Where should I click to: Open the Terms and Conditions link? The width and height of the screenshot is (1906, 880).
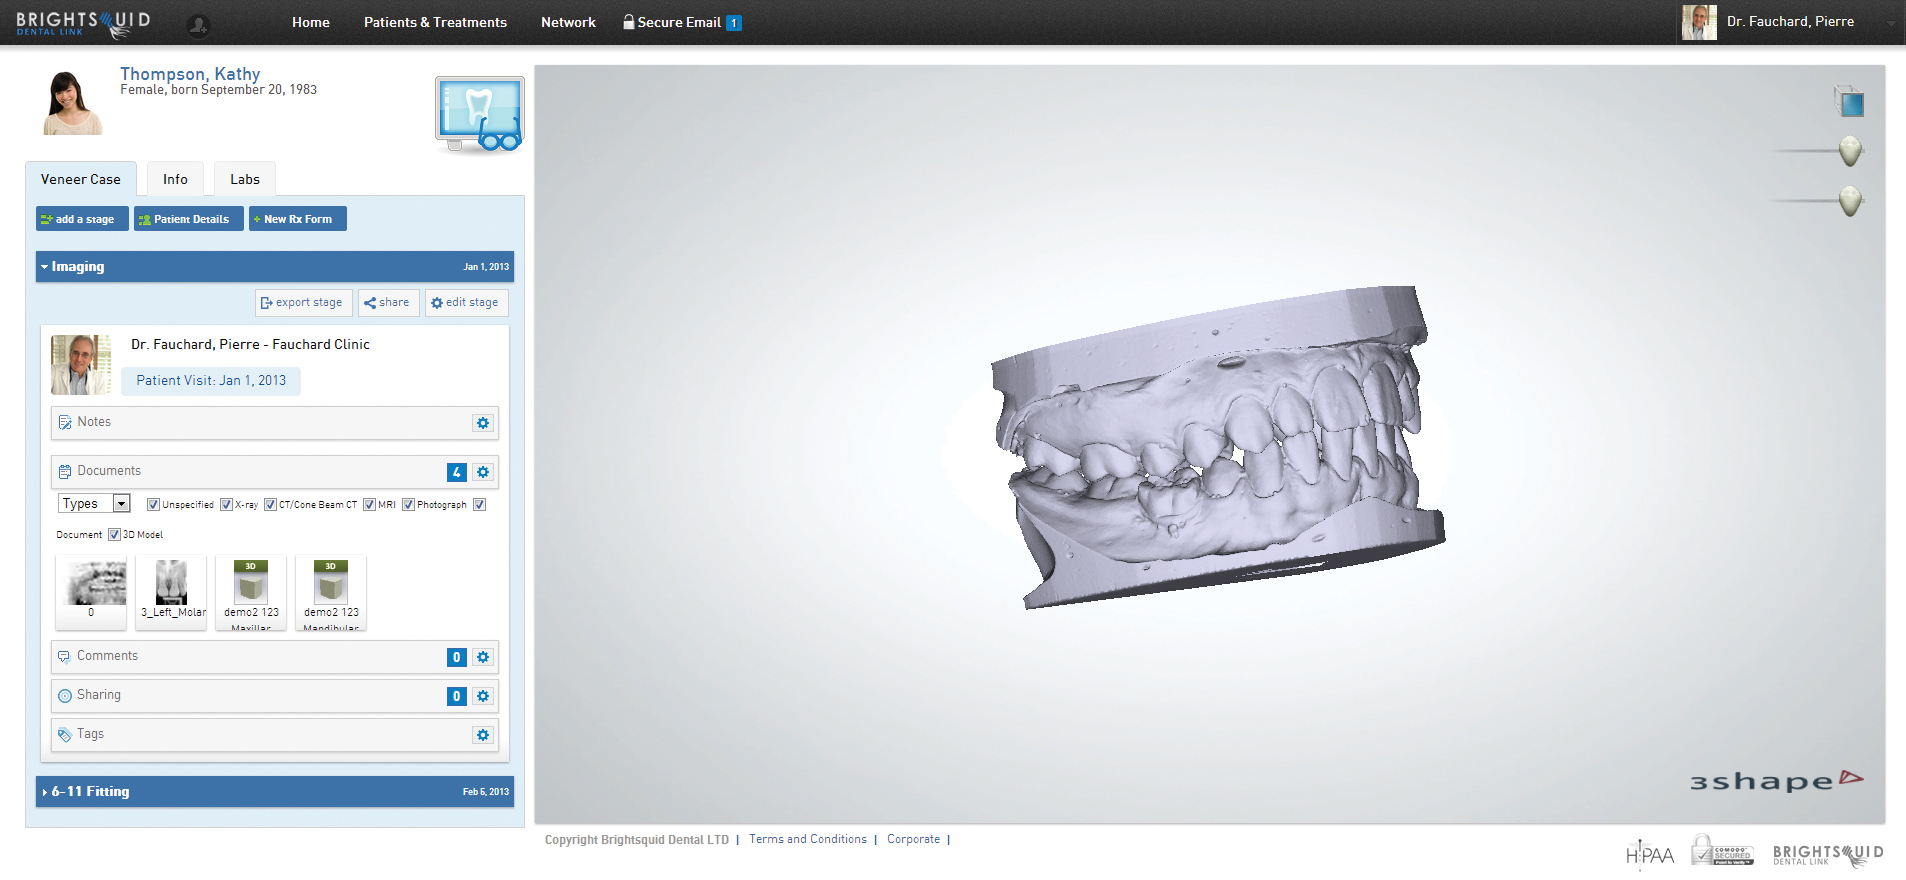(807, 839)
